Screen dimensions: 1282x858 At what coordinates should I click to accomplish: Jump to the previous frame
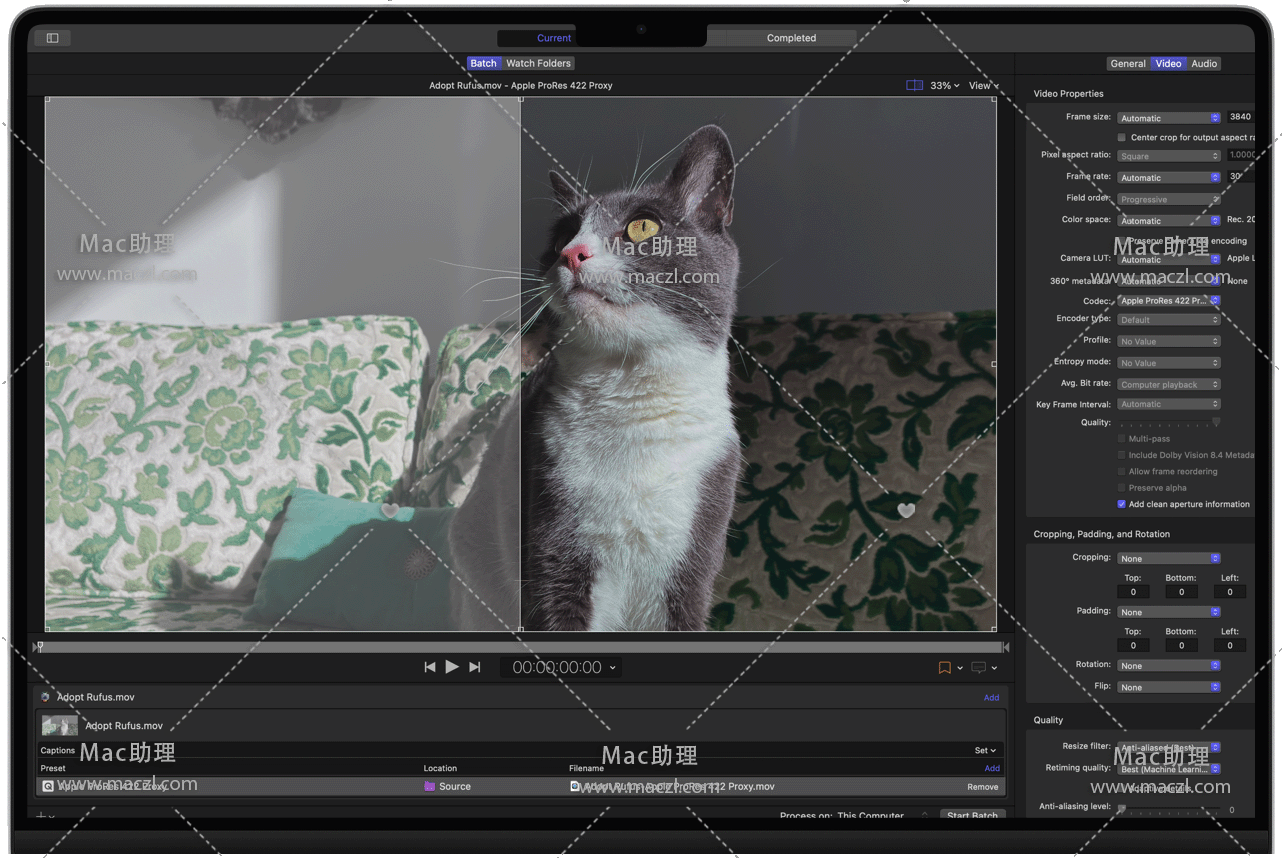point(429,667)
